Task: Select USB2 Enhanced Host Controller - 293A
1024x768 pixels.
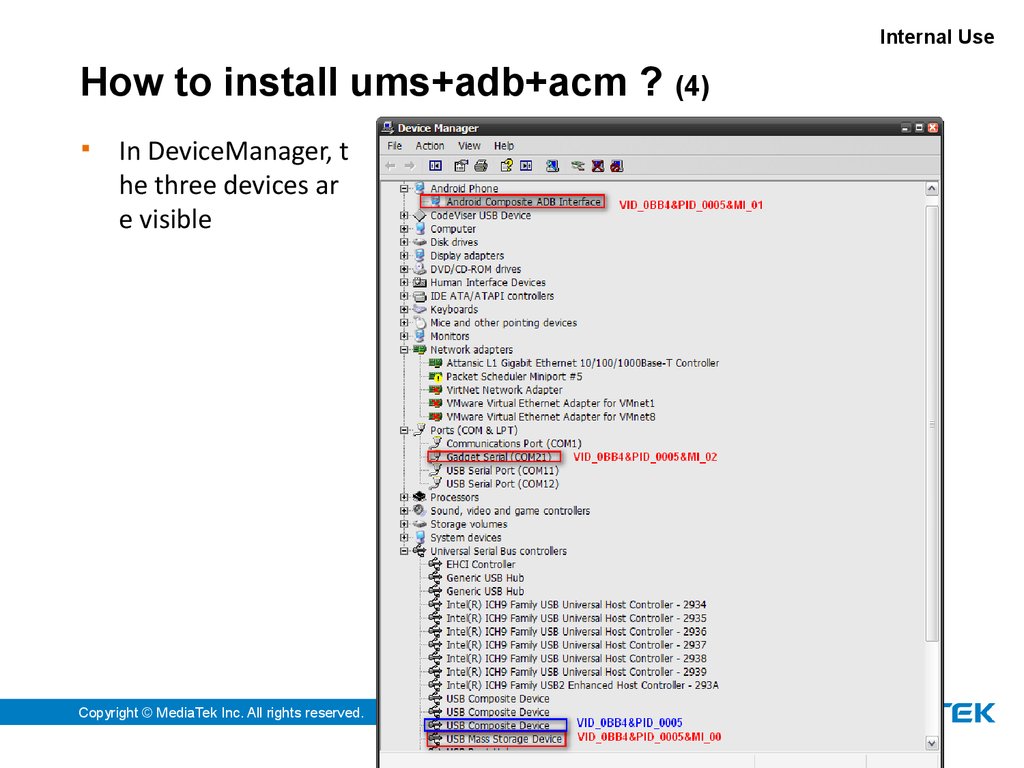Action: tap(582, 685)
